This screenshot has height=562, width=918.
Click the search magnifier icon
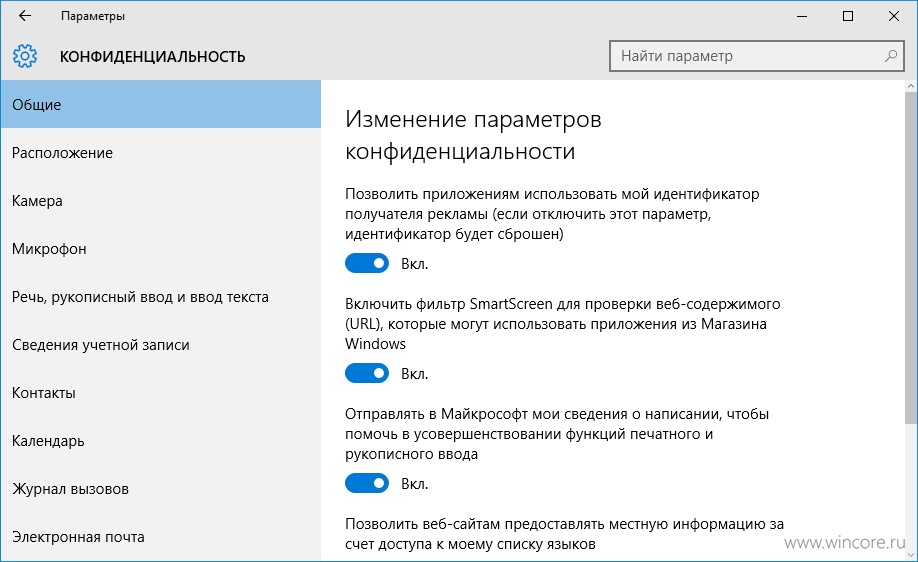tap(890, 56)
